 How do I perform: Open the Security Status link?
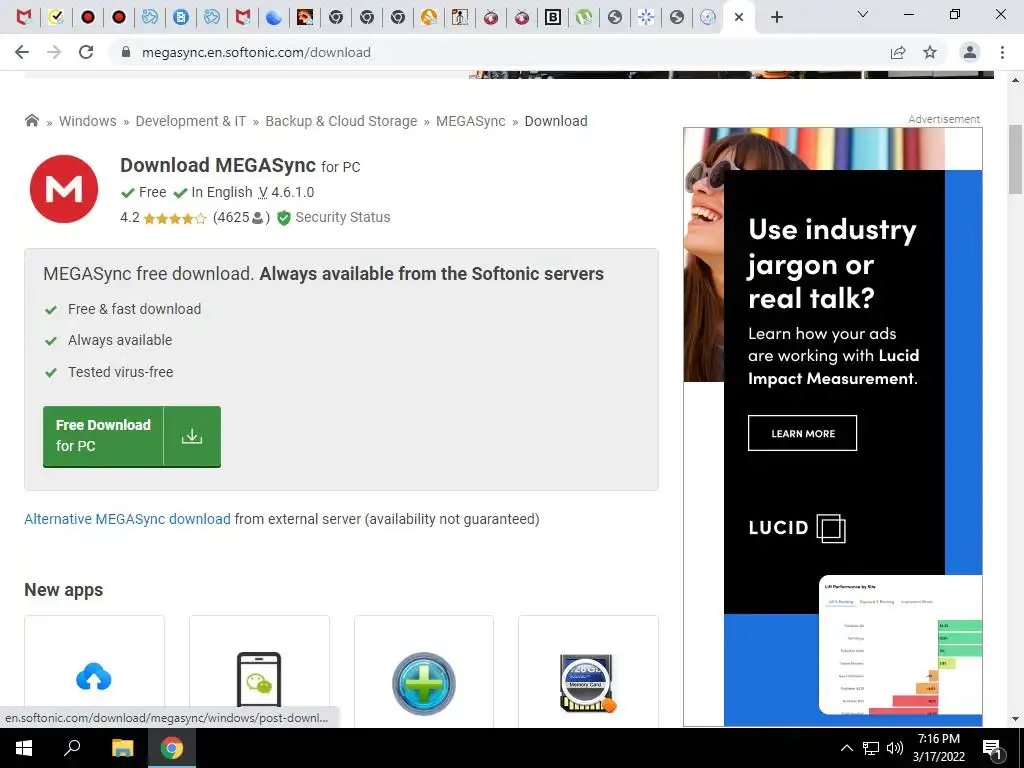pyautogui.click(x=343, y=217)
